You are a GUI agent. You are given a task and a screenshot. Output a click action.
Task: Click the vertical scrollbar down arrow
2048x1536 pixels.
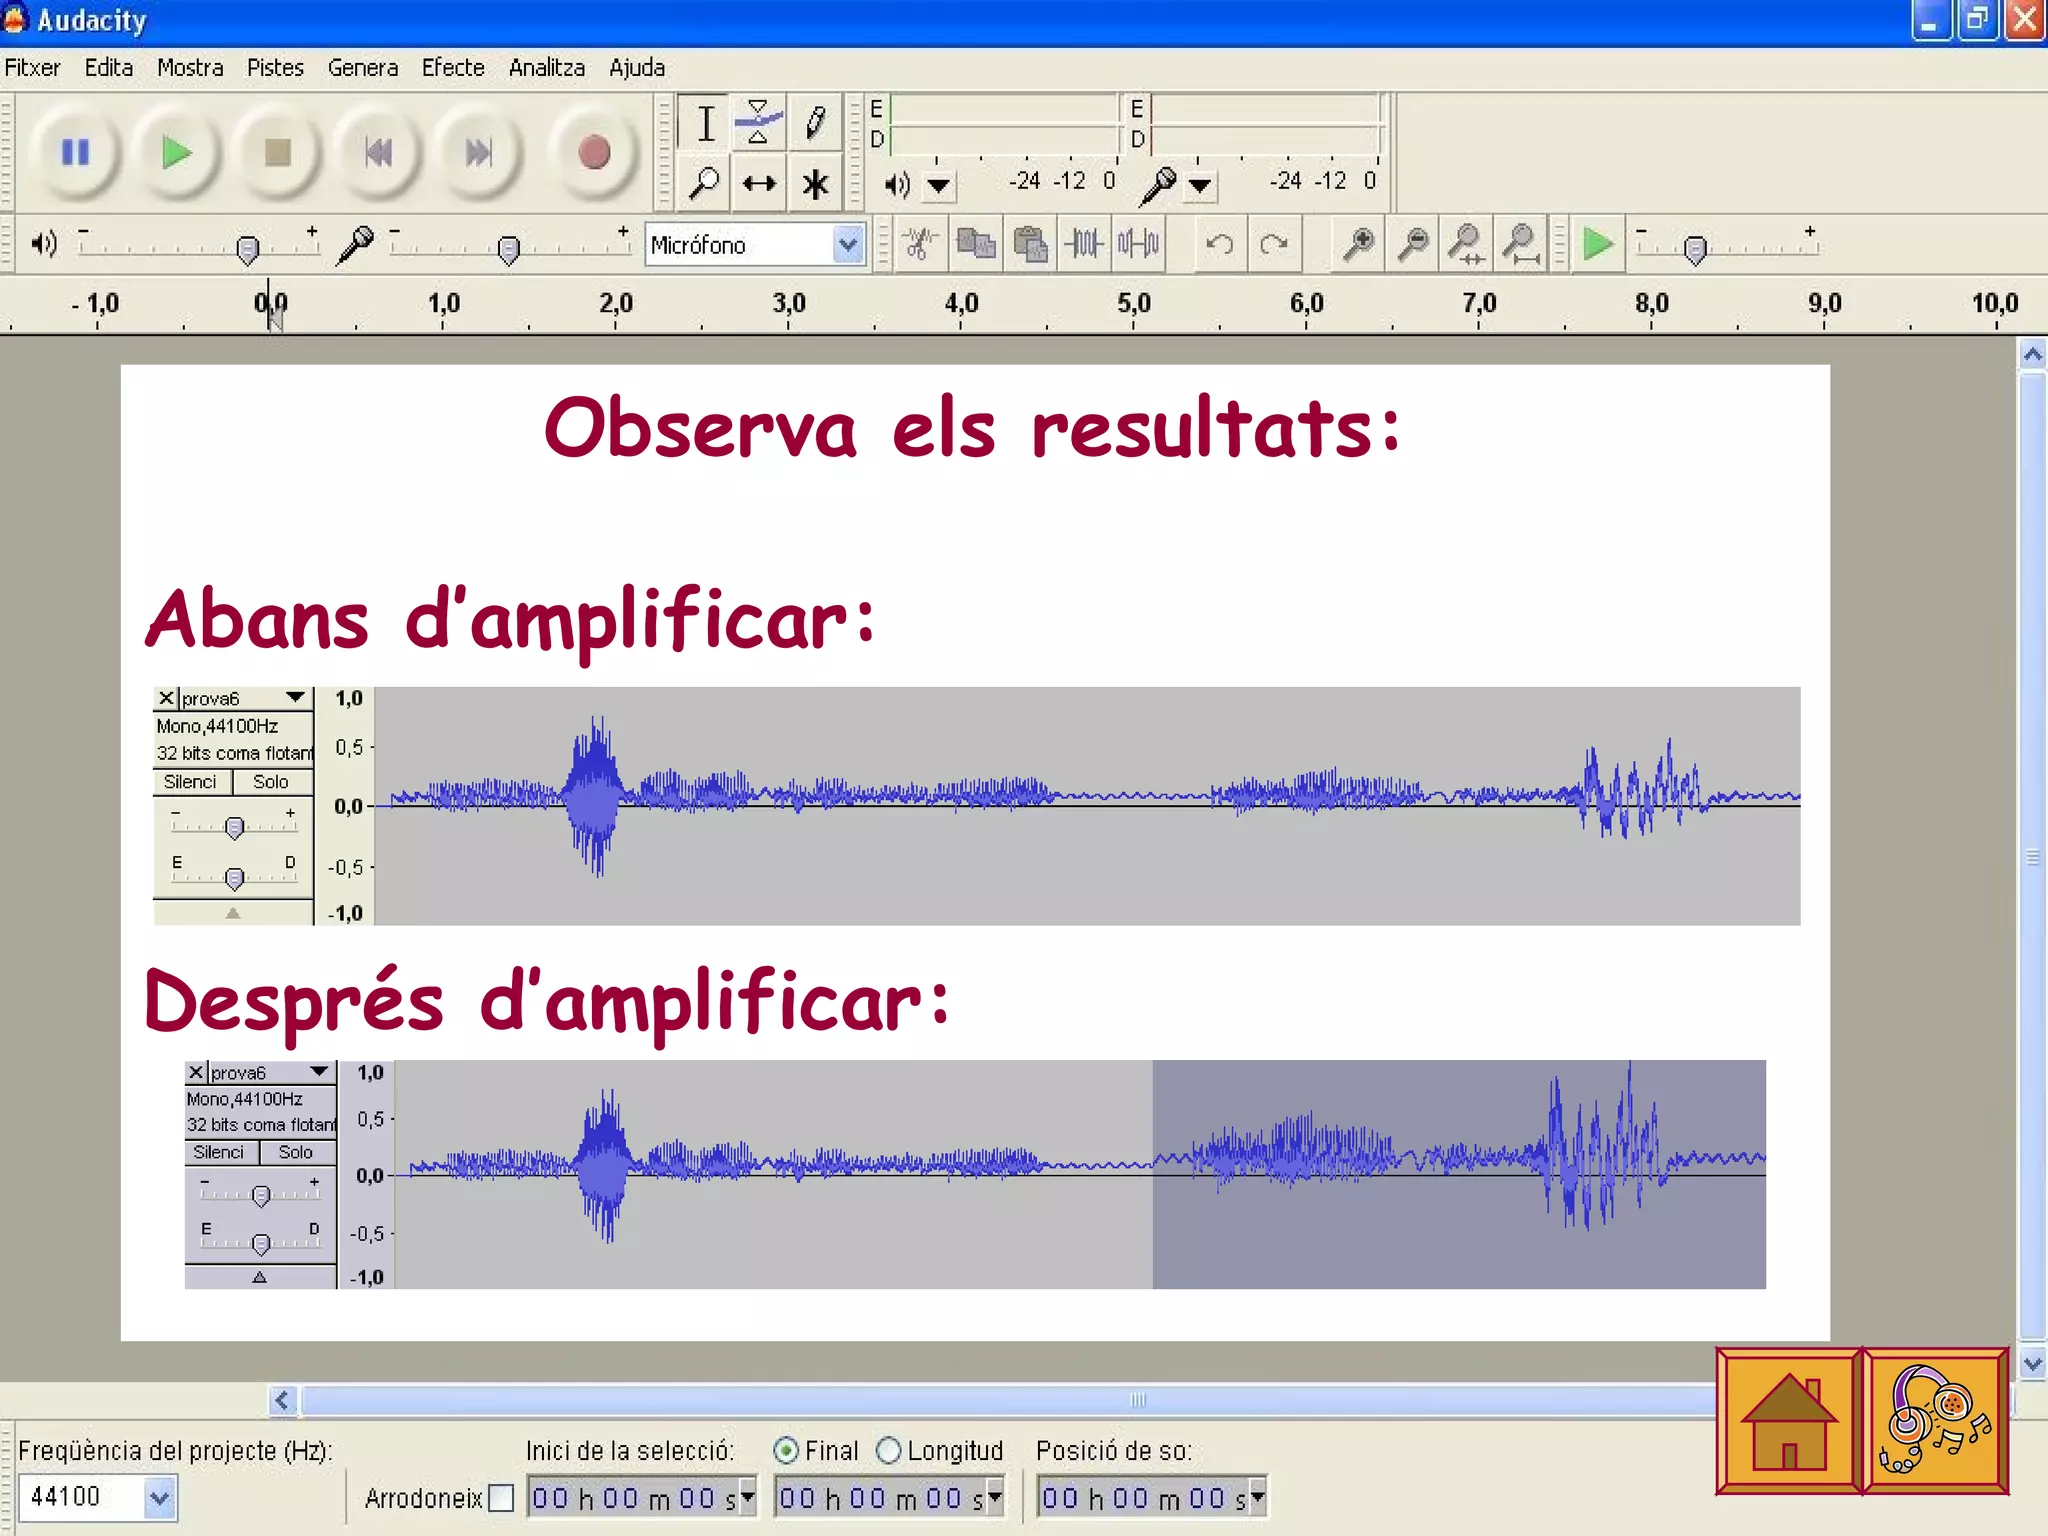click(x=2032, y=1363)
